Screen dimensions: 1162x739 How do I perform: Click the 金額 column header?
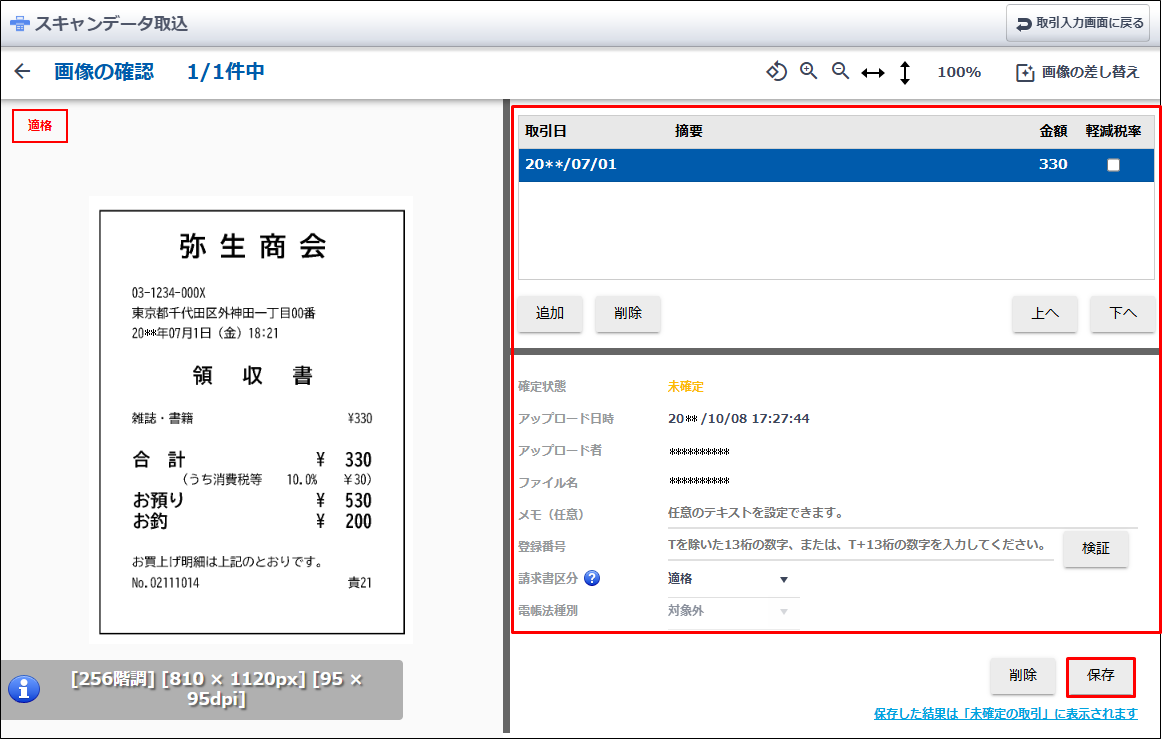click(1053, 131)
